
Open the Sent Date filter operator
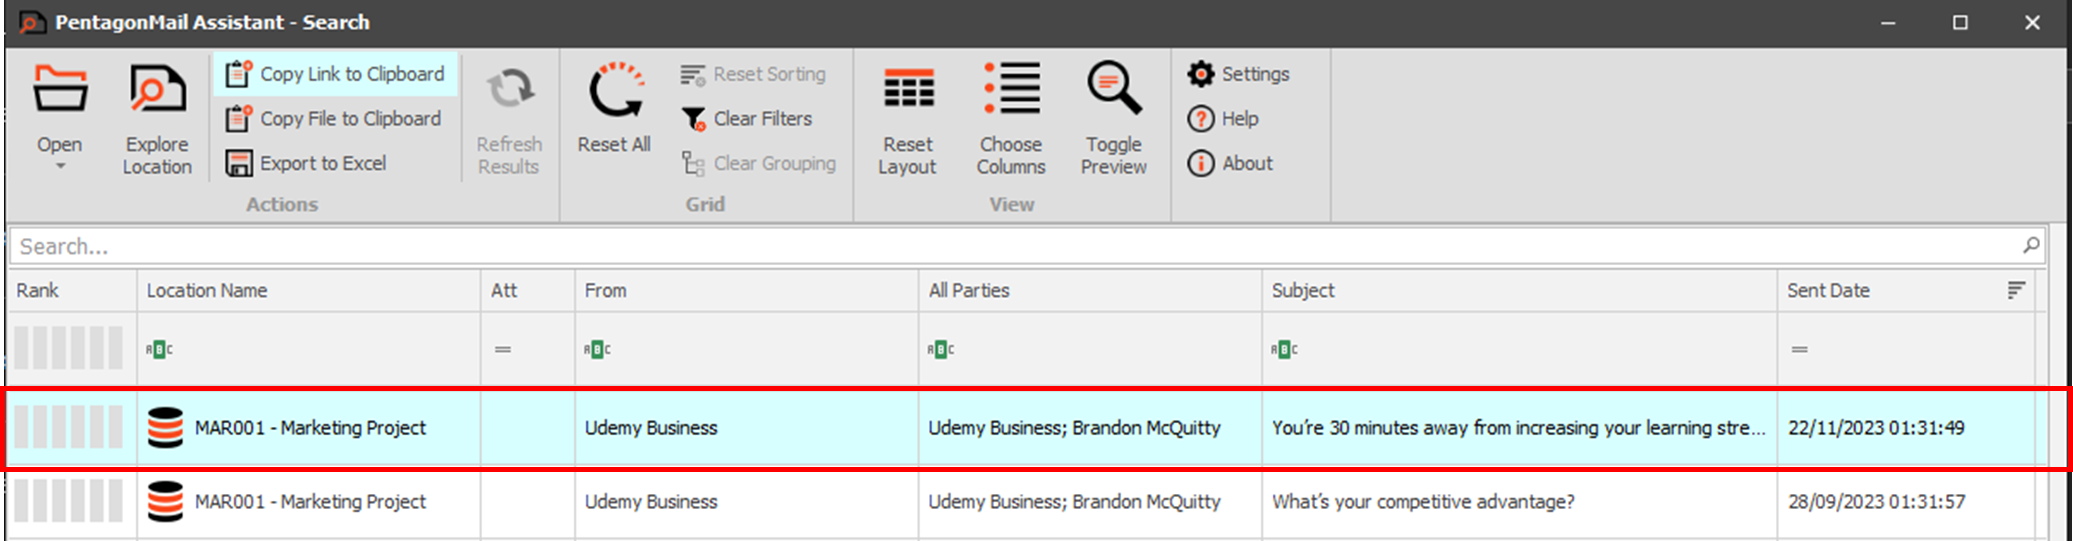tap(1799, 349)
